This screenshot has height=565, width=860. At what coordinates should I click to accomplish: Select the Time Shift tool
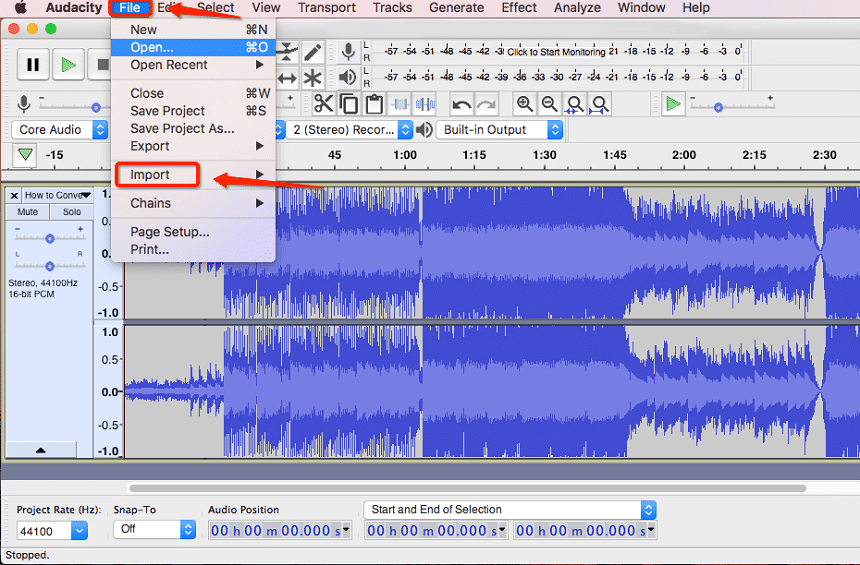287,78
